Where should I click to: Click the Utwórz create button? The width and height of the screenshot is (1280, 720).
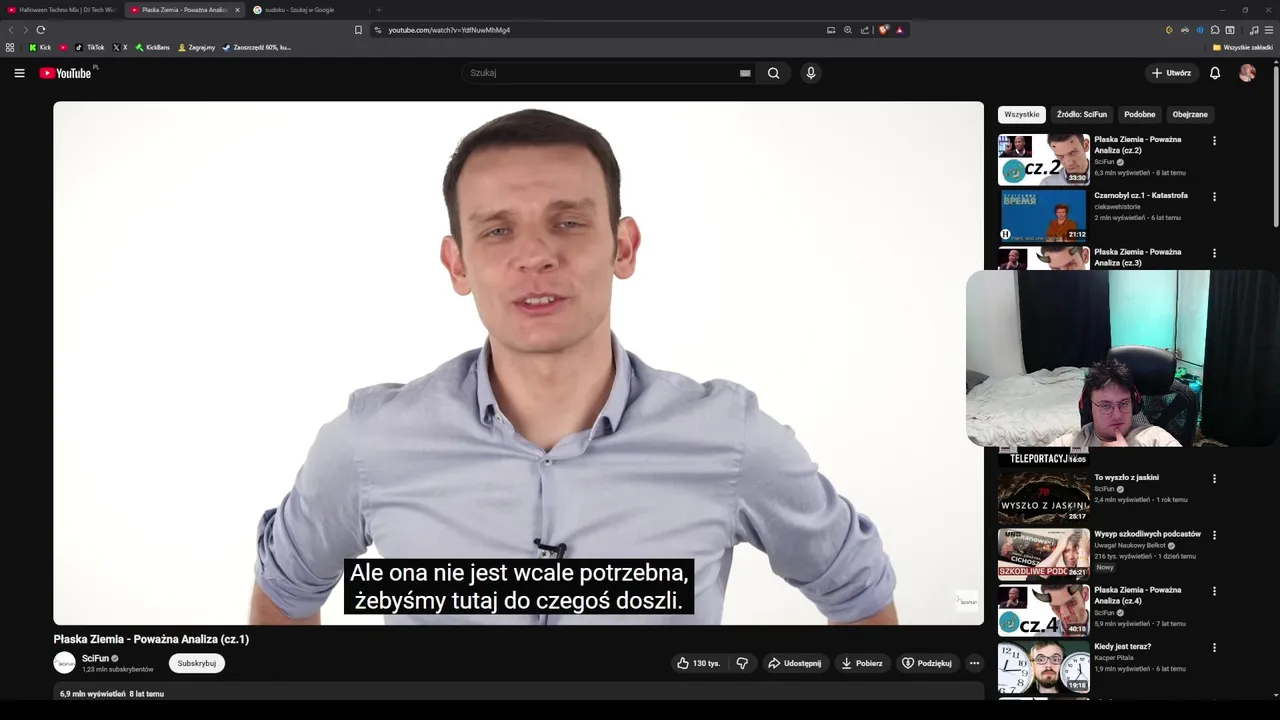(1171, 73)
